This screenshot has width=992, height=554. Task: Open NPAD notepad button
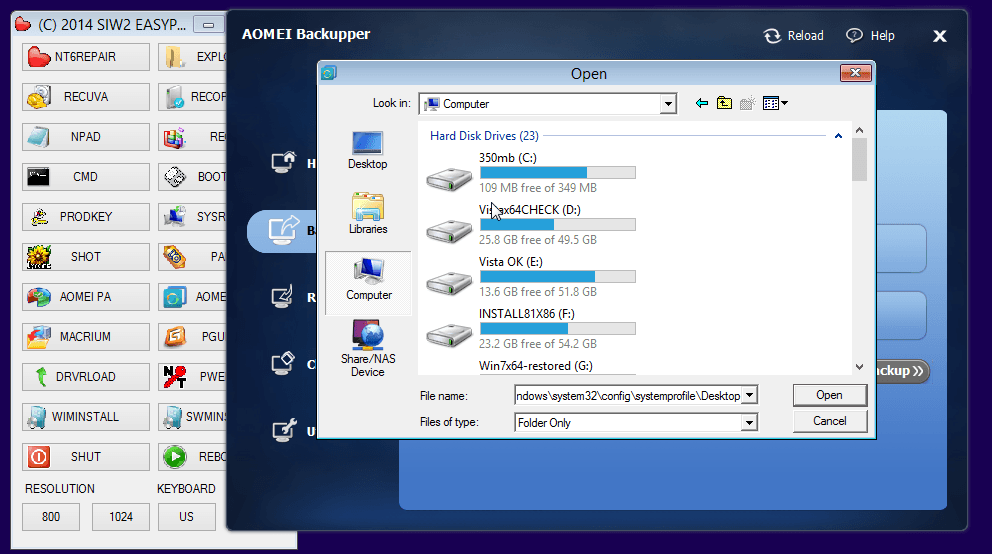85,137
